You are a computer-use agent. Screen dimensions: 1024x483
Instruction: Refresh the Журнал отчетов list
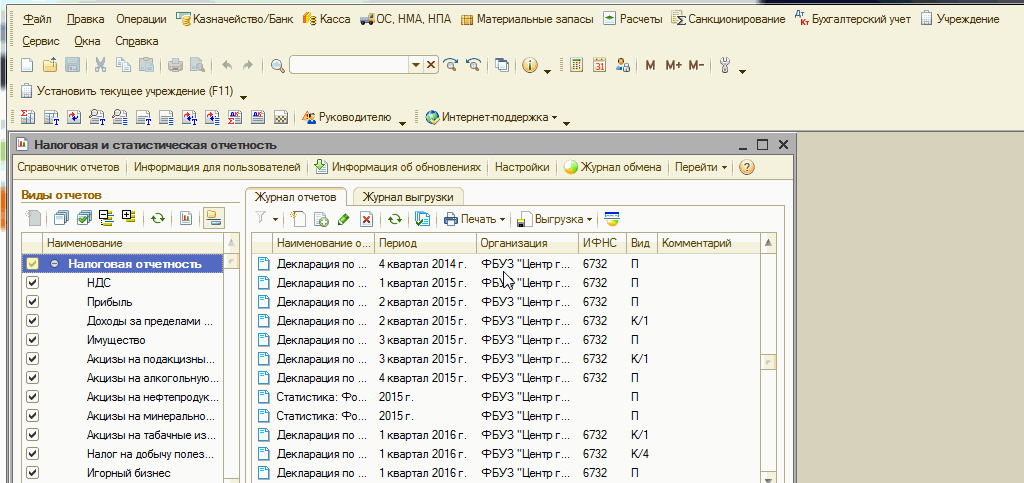pyautogui.click(x=394, y=219)
